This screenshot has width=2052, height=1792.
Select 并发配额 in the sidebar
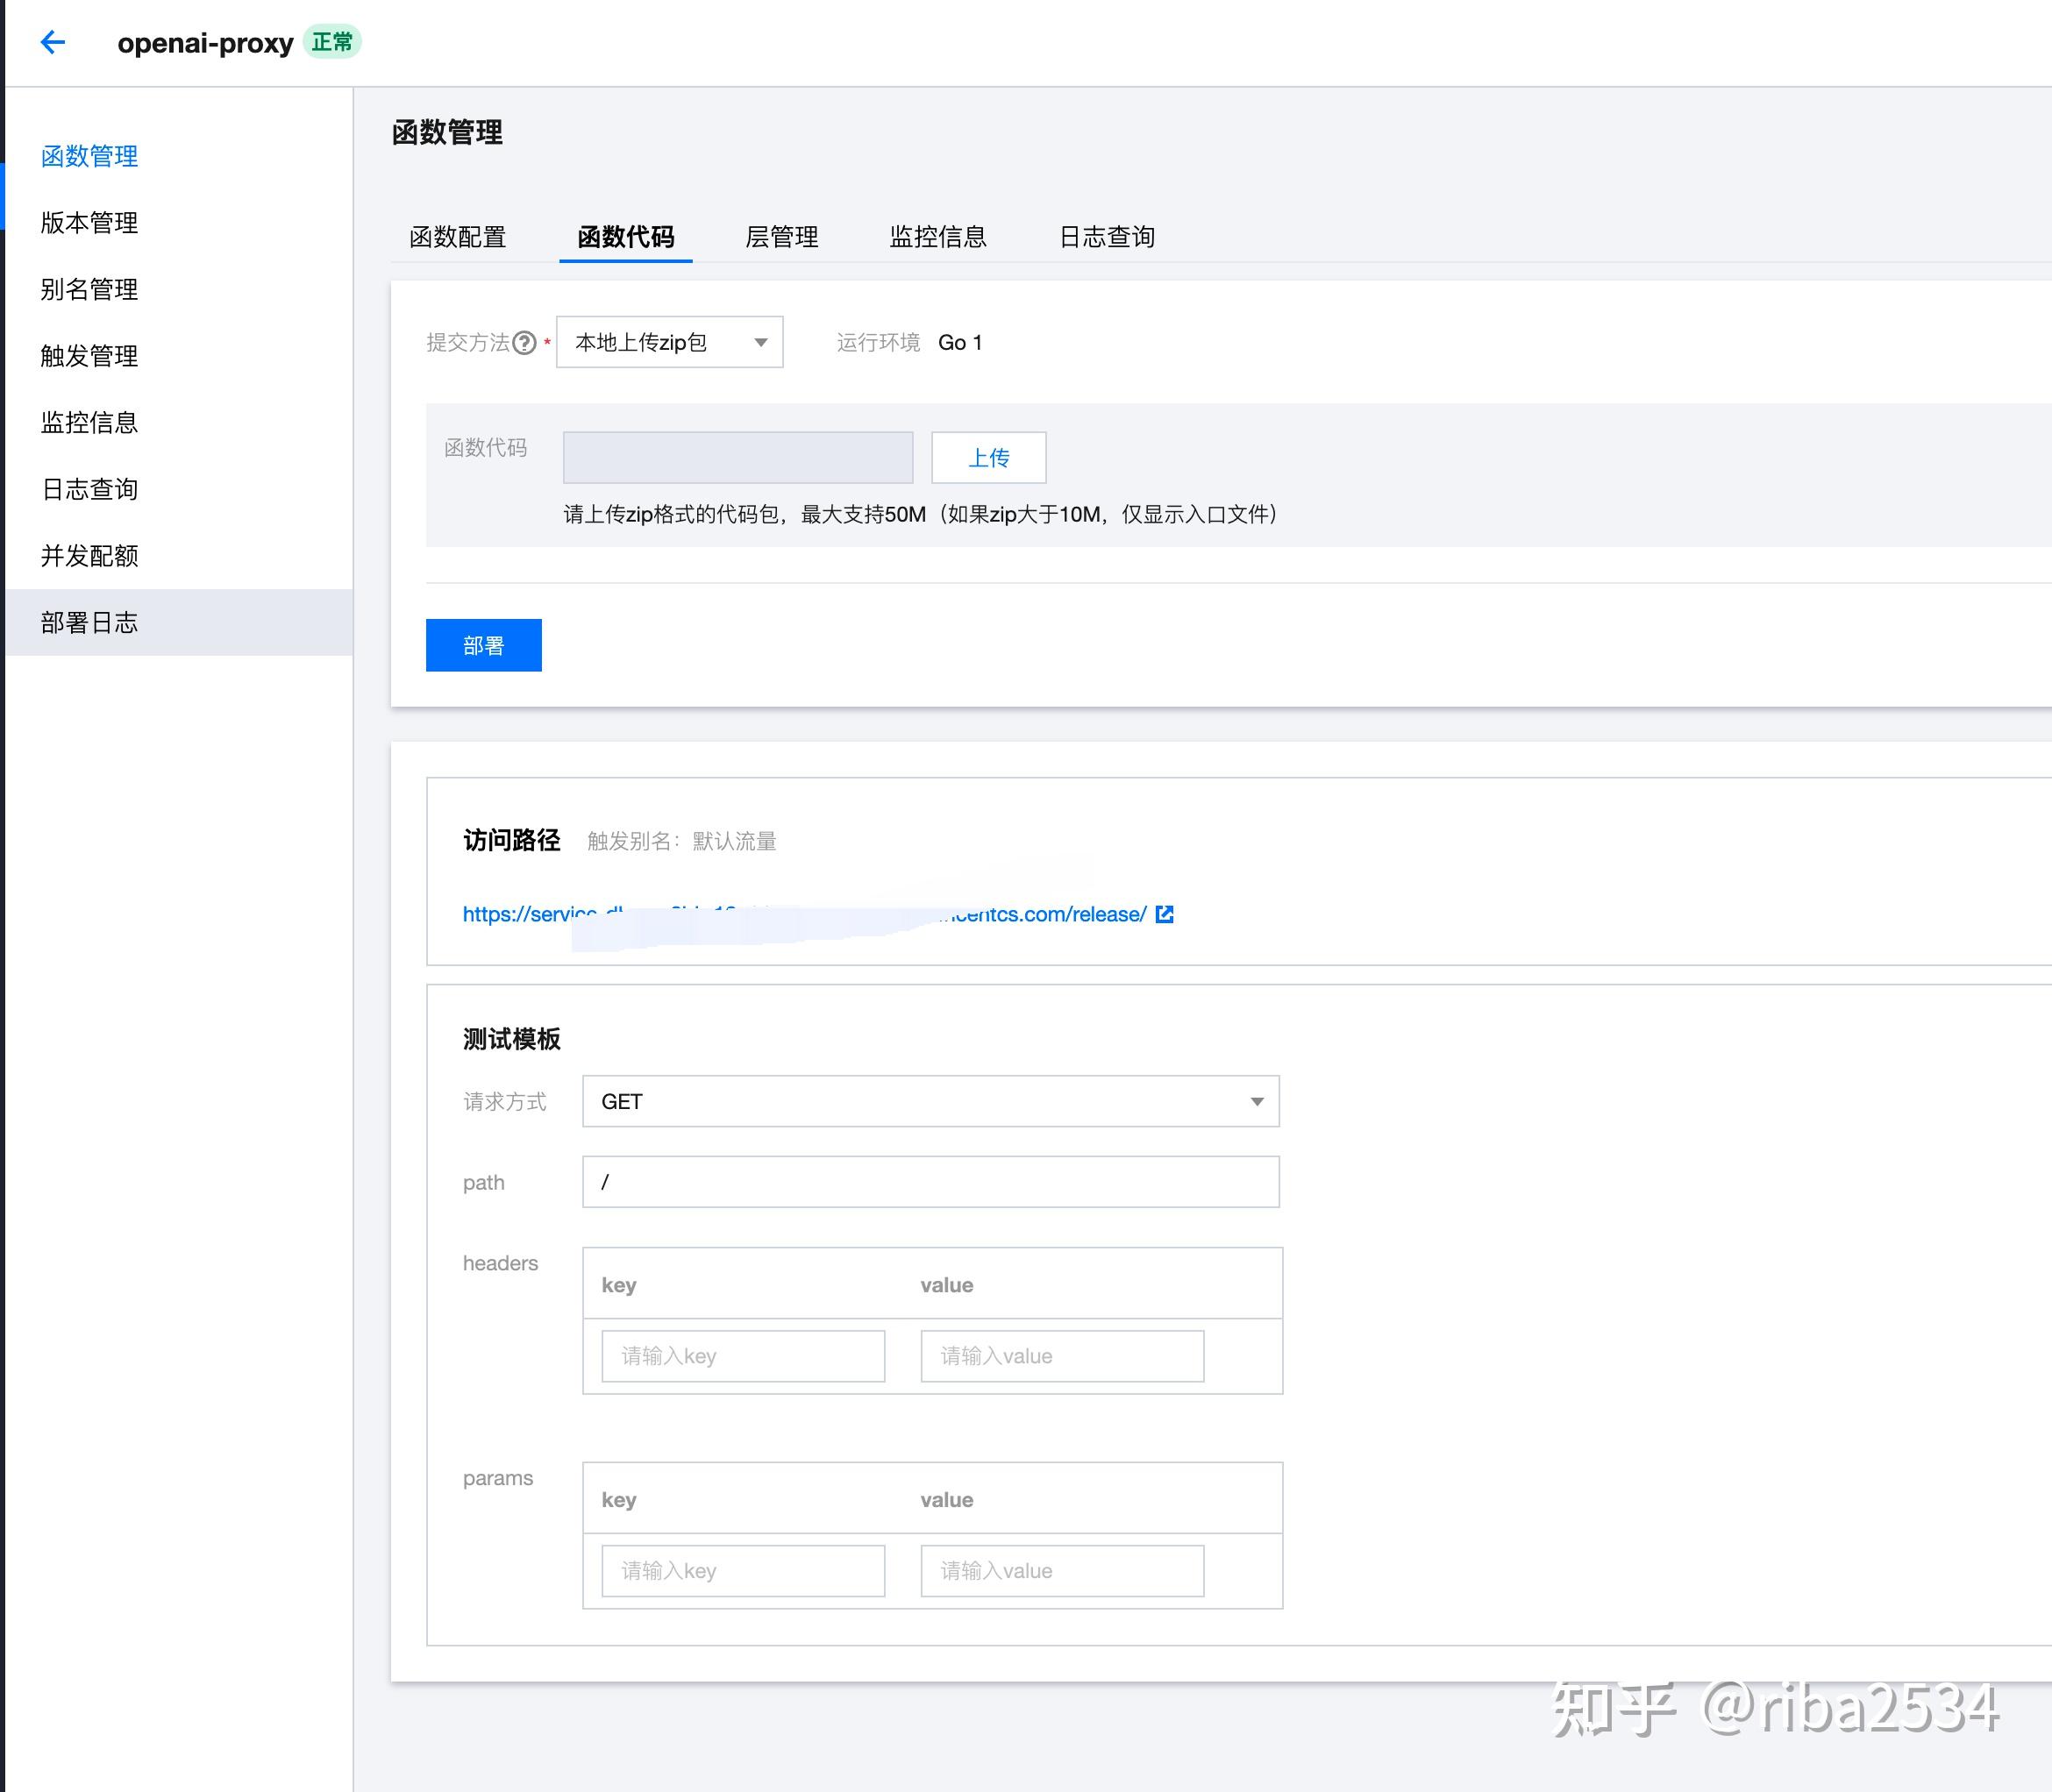pos(89,556)
